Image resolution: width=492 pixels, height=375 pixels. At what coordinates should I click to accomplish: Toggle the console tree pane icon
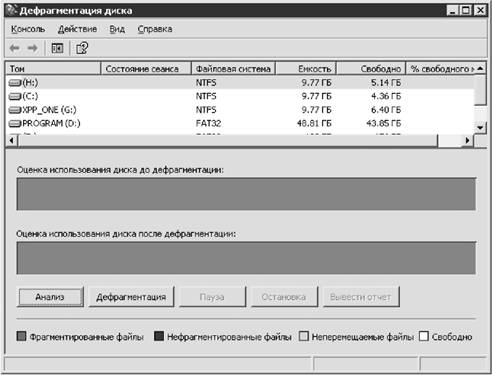coord(57,48)
